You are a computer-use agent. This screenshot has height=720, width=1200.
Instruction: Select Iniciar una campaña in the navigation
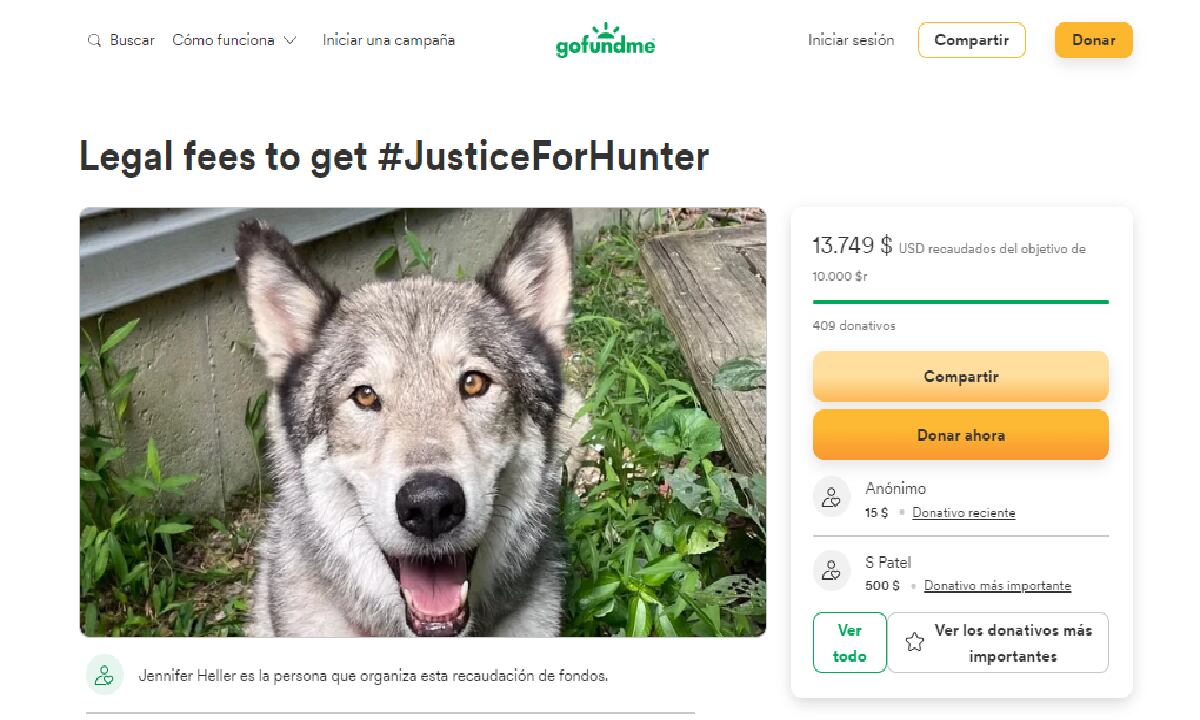388,40
